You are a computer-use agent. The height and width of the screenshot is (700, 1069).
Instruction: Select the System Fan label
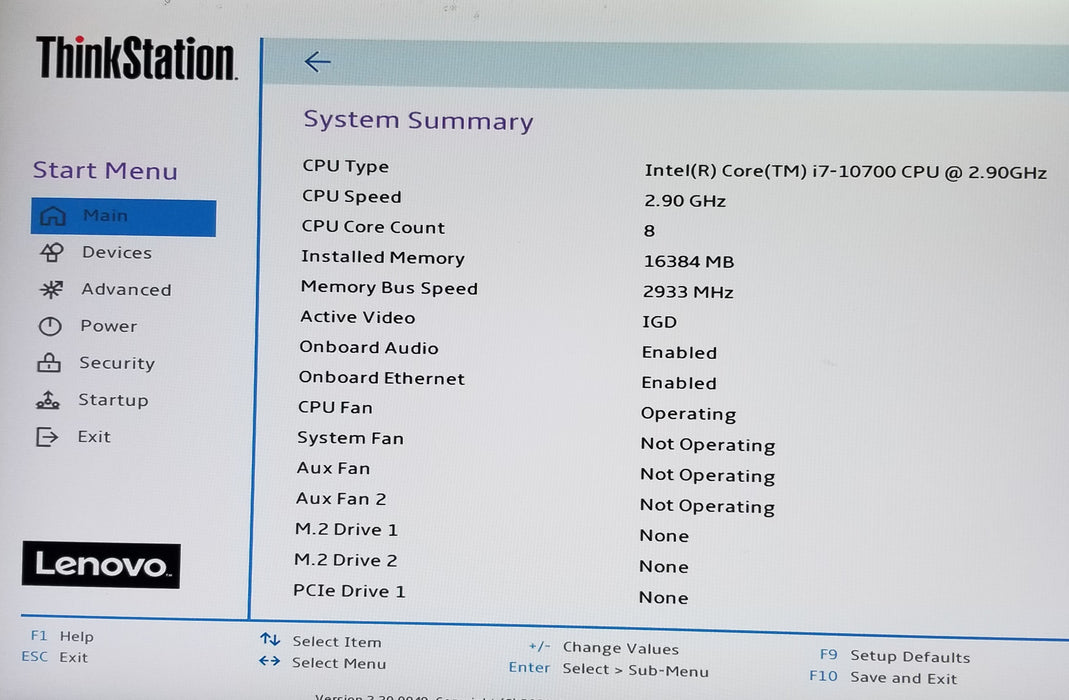350,438
